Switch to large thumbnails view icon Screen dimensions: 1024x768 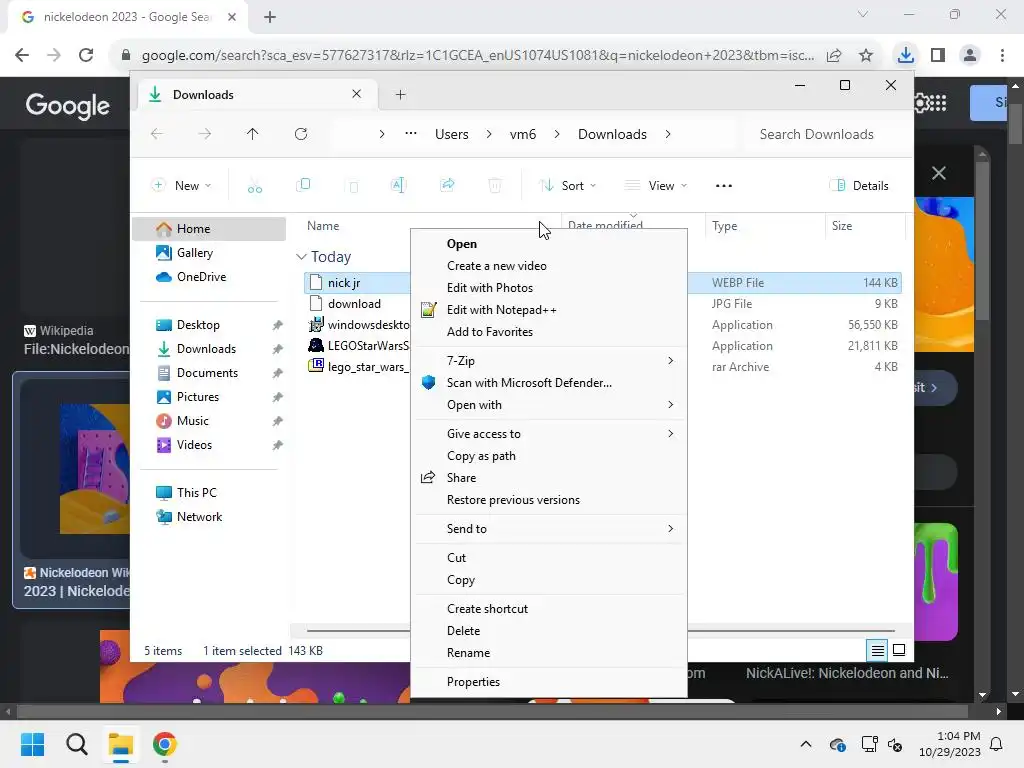[x=899, y=650]
